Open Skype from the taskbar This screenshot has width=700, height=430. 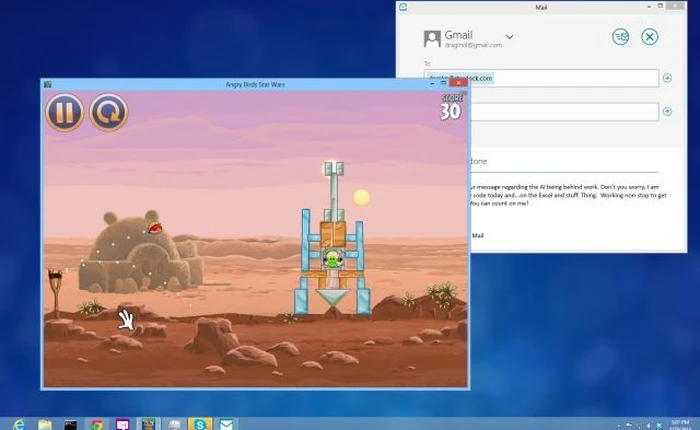tap(200, 423)
